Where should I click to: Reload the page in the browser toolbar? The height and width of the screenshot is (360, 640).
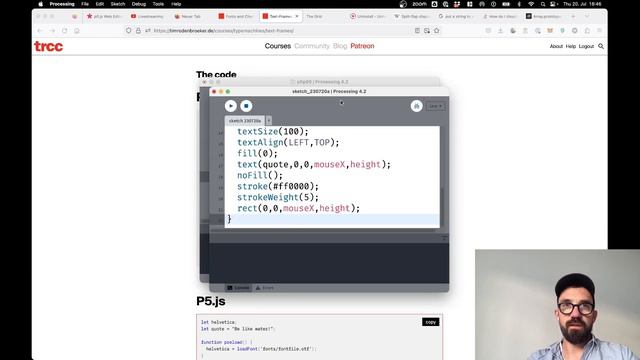point(64,31)
